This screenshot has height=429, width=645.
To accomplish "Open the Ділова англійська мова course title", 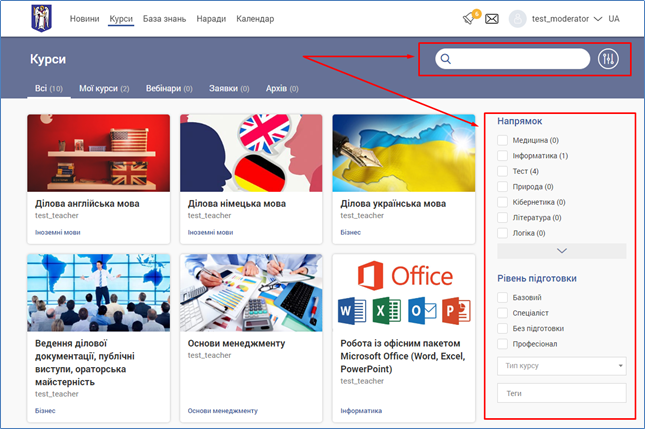I will (x=88, y=203).
